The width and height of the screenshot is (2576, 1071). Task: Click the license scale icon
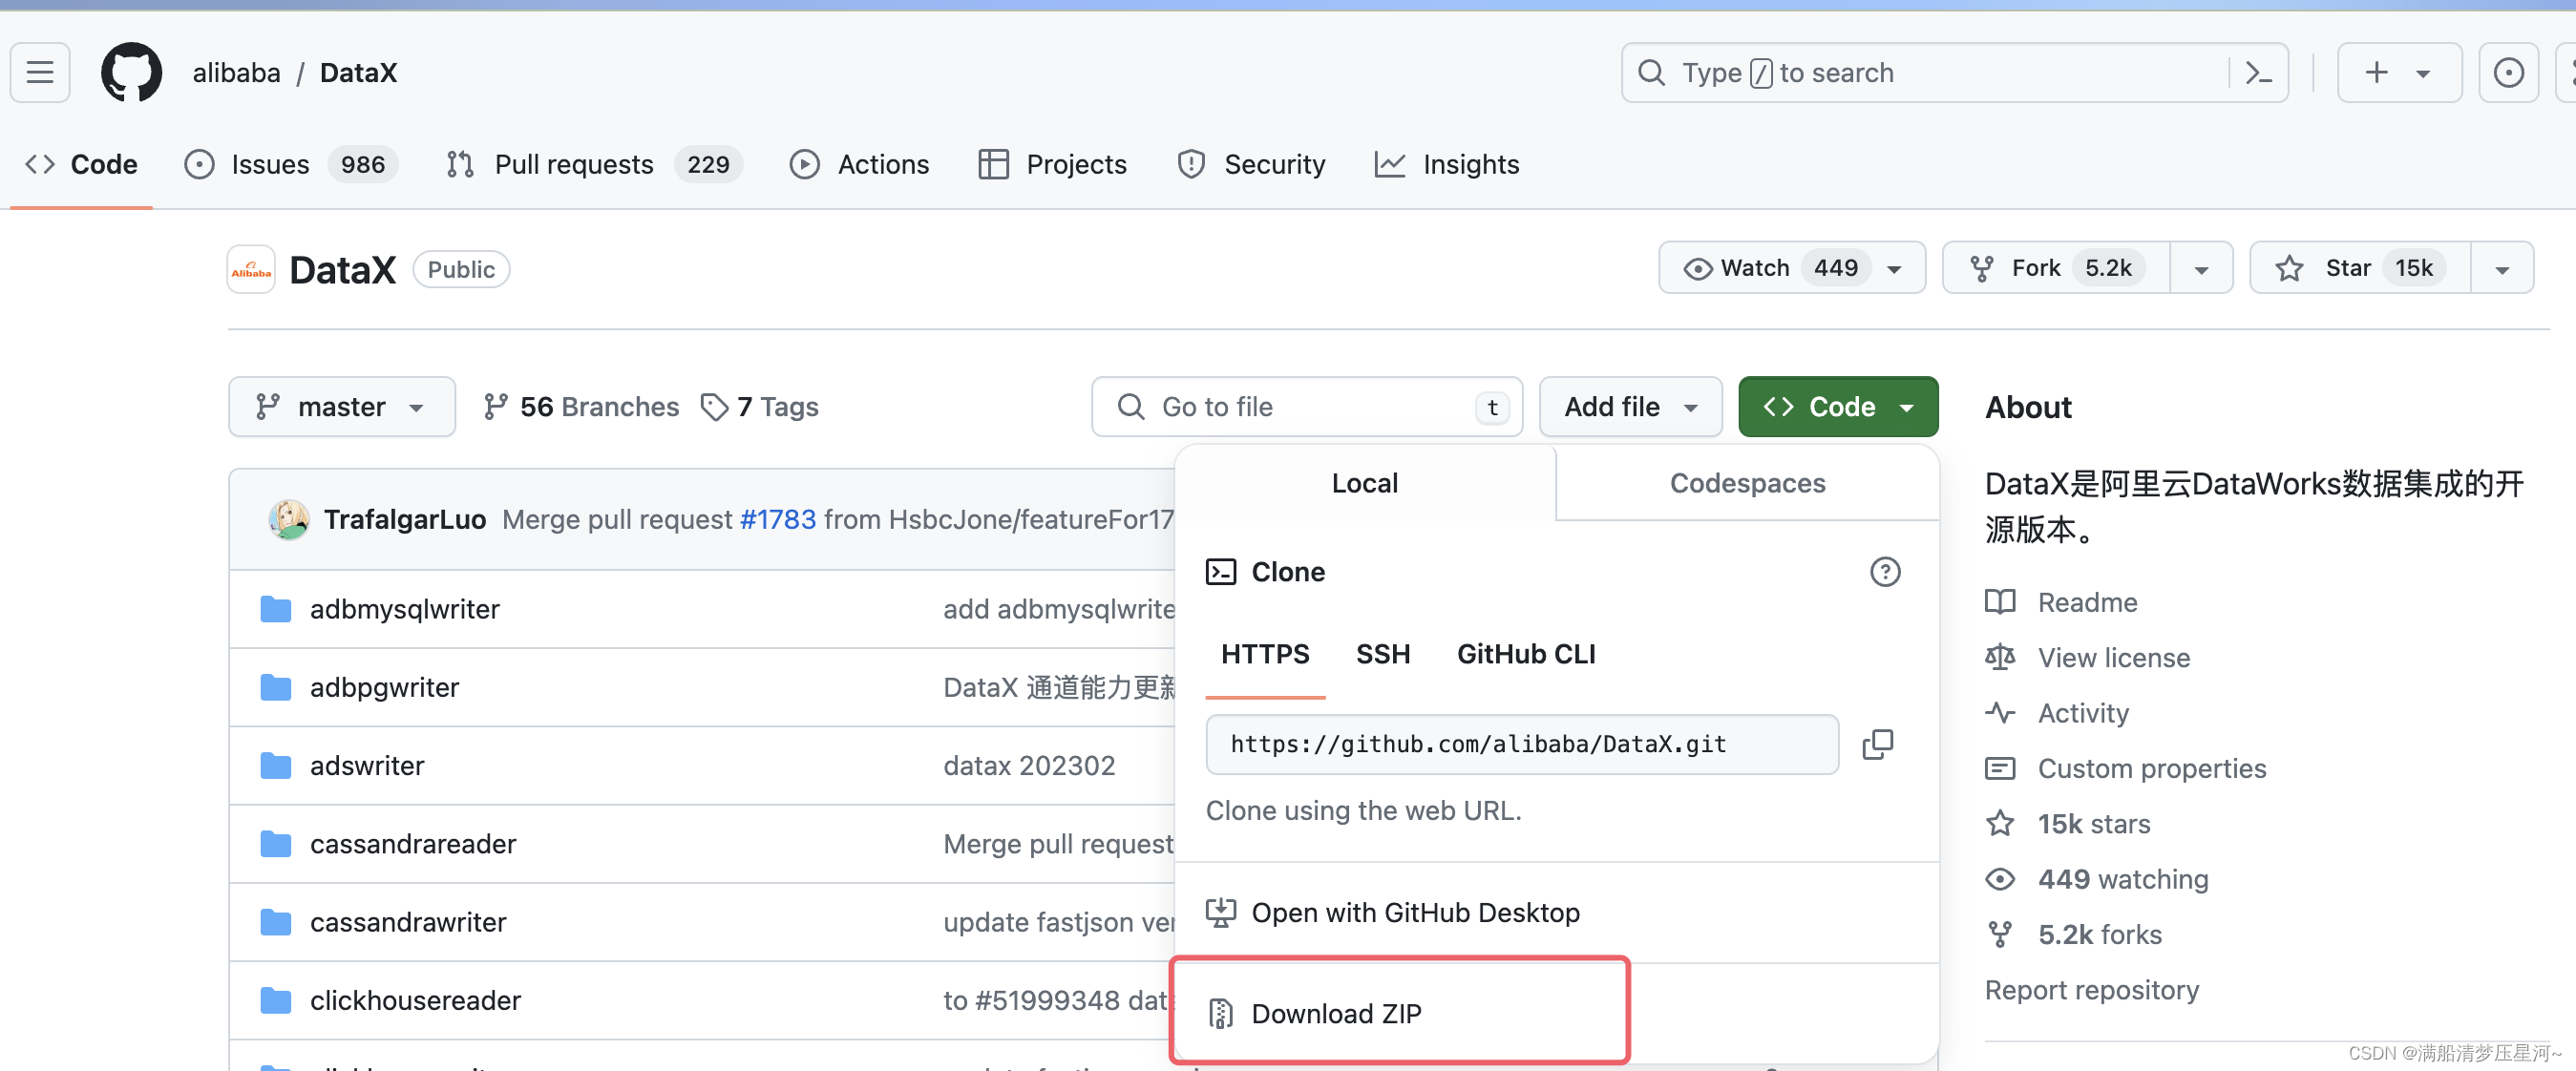(x=1999, y=657)
